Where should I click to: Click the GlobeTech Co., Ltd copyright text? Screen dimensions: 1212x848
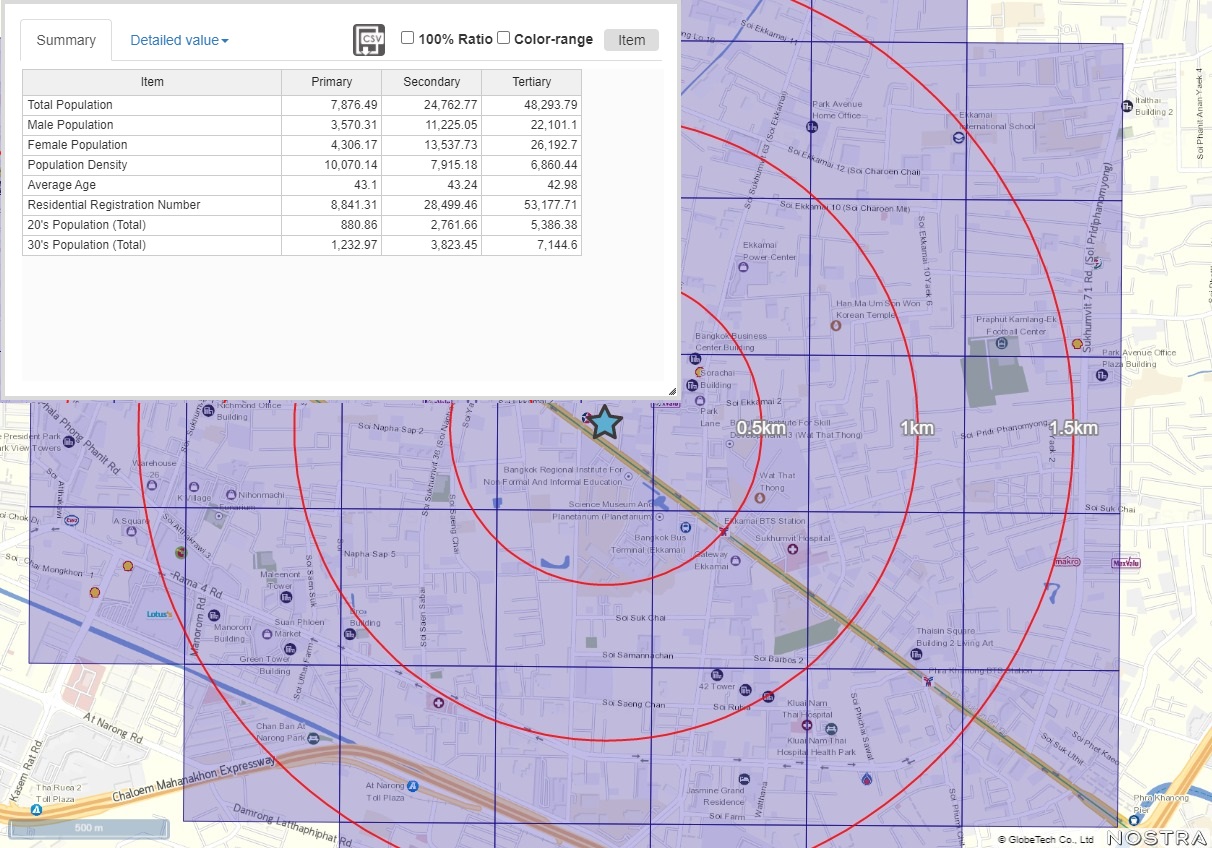[x=1045, y=839]
